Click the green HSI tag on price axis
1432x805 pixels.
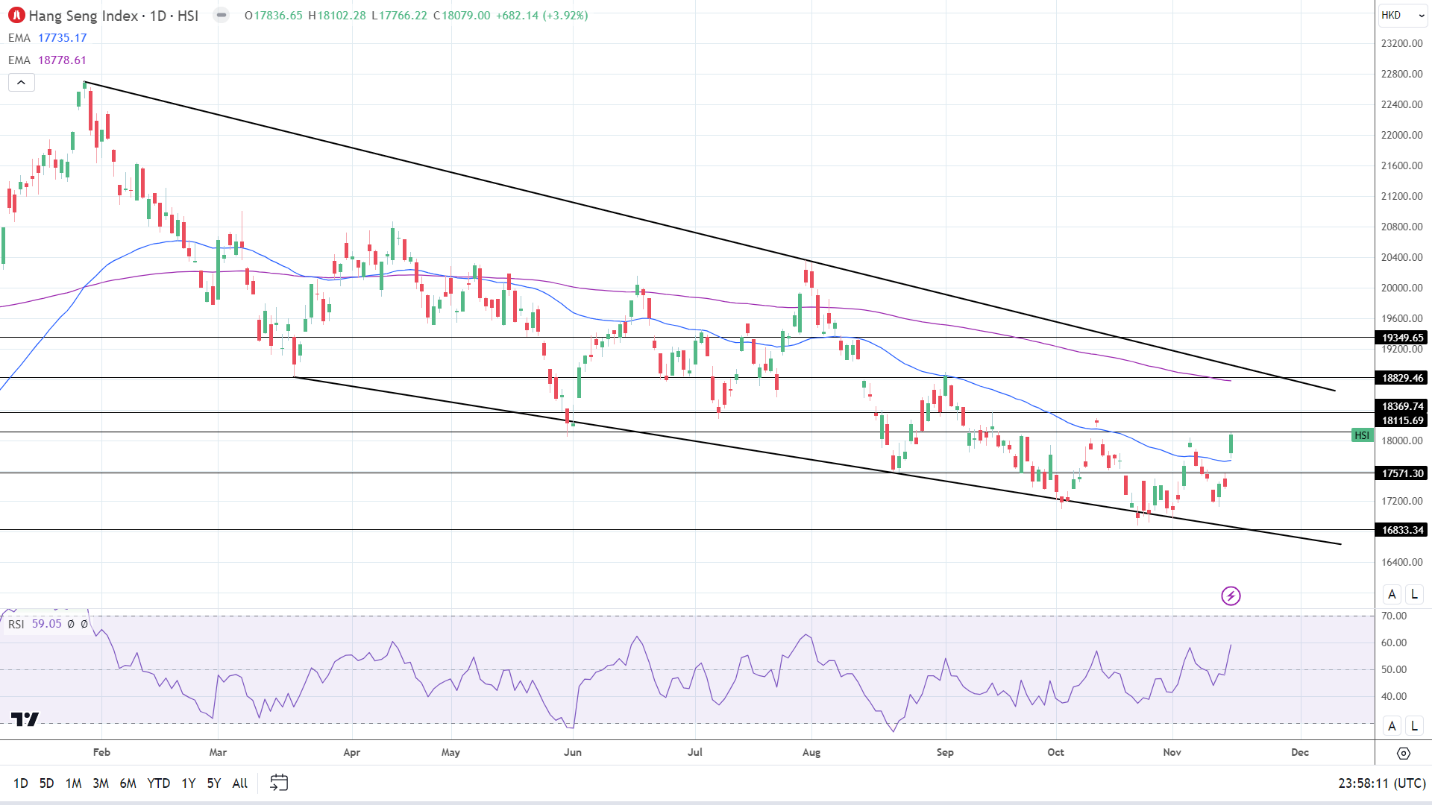pyautogui.click(x=1362, y=435)
